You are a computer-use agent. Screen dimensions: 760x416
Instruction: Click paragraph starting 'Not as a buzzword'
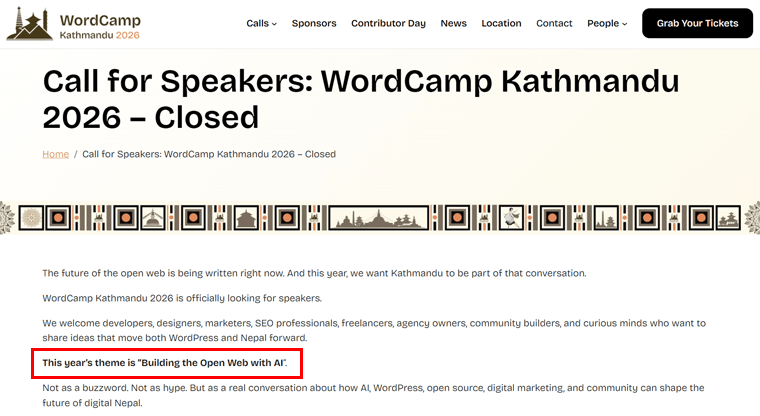point(373,395)
